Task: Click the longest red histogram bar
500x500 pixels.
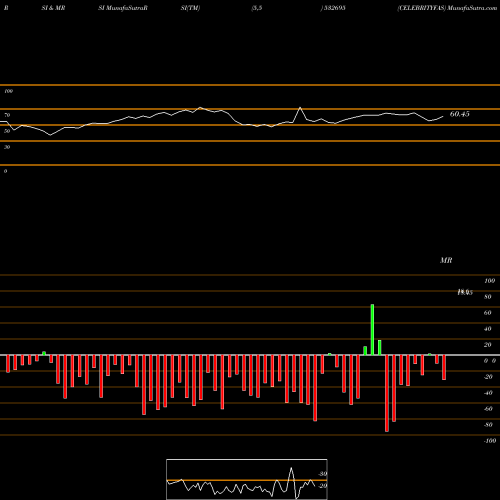Action: tap(387, 393)
